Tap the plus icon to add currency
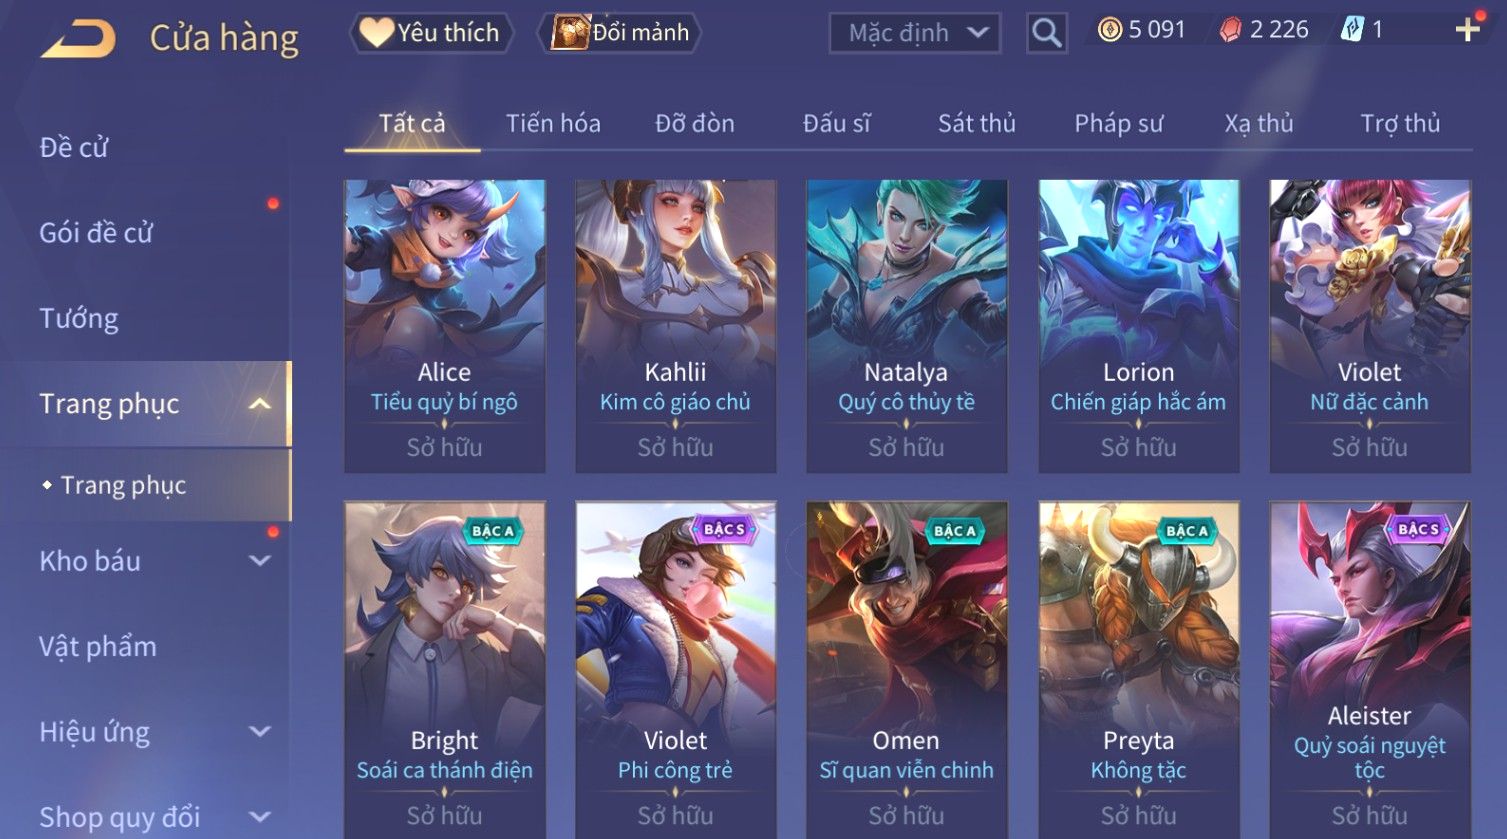 click(x=1467, y=29)
